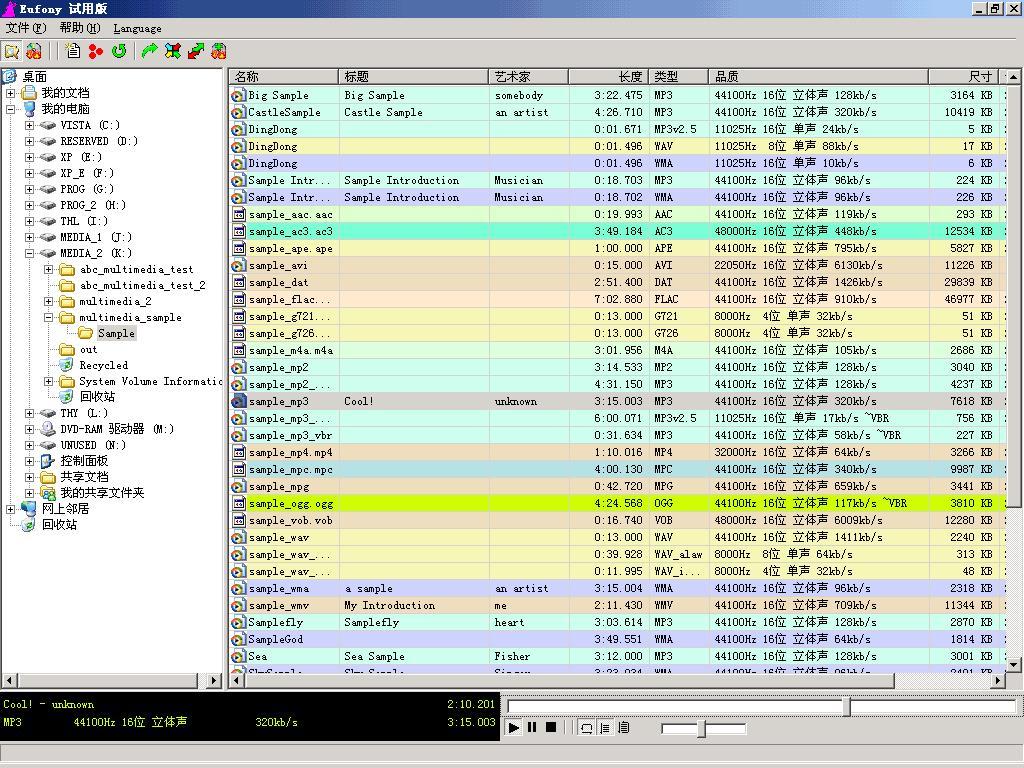Screen dimensions: 1024x768
Task: Select the Sea Sample row
Action: (618, 656)
